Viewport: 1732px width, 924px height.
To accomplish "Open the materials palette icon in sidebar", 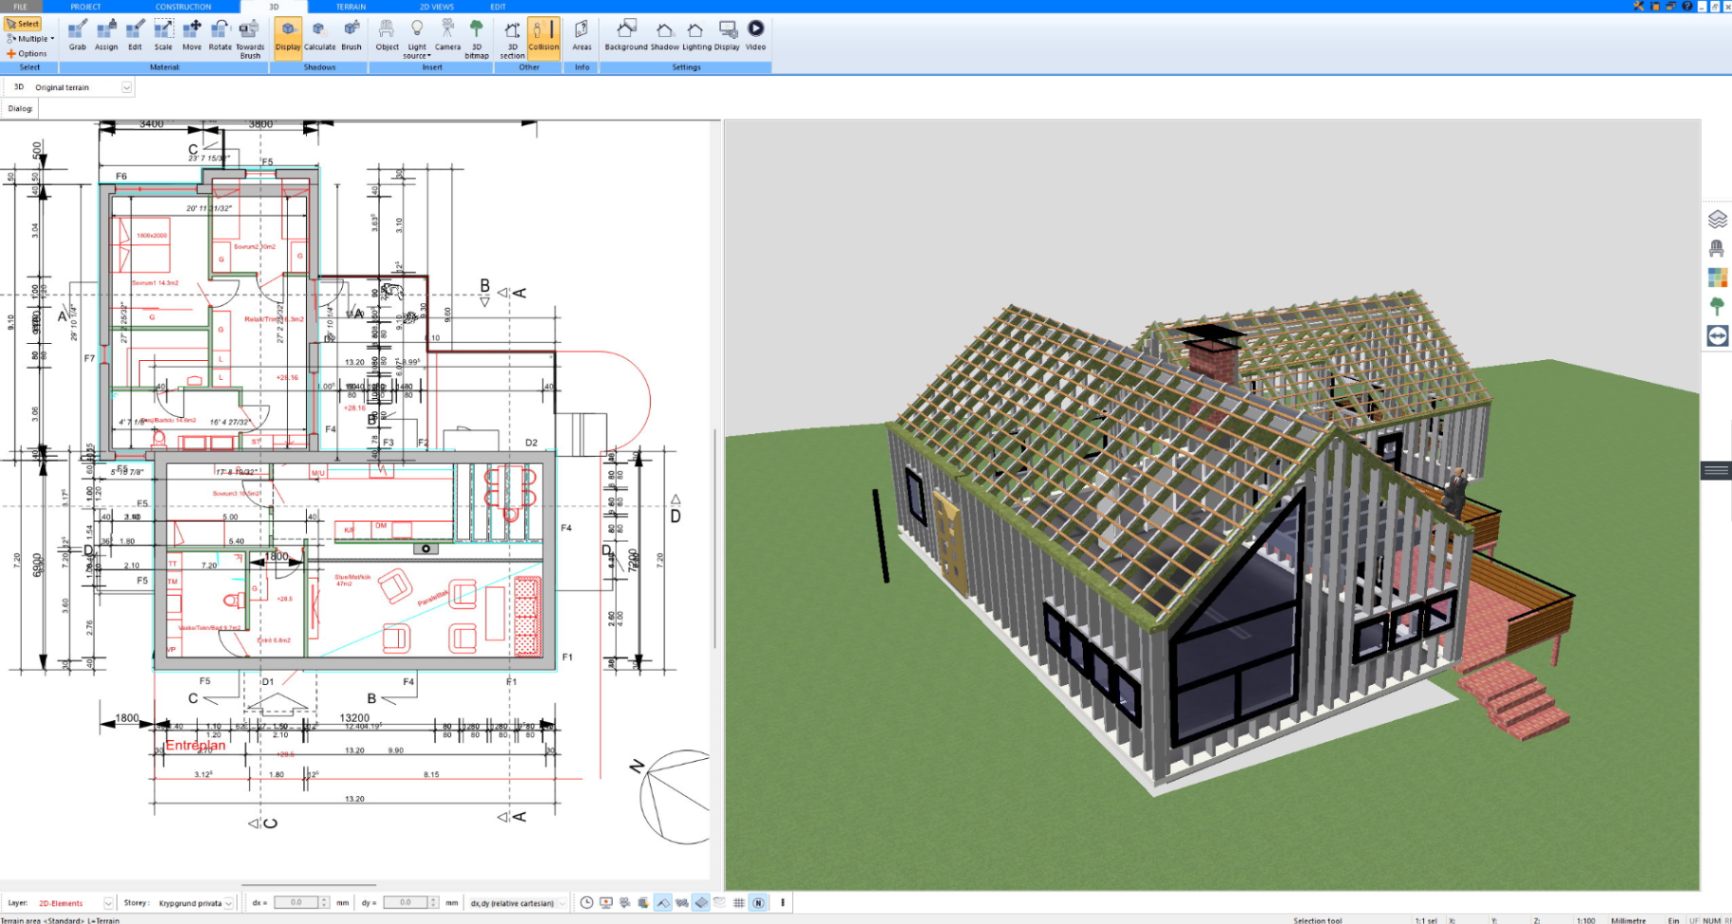I will pyautogui.click(x=1717, y=277).
